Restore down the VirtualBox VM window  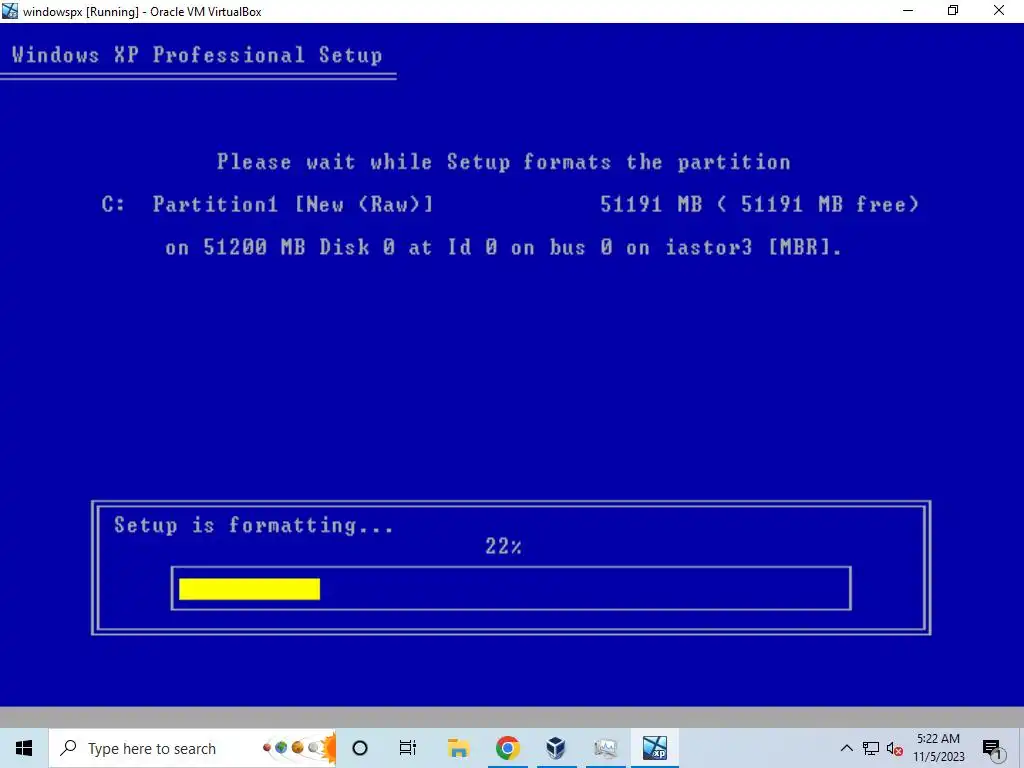tap(953, 10)
